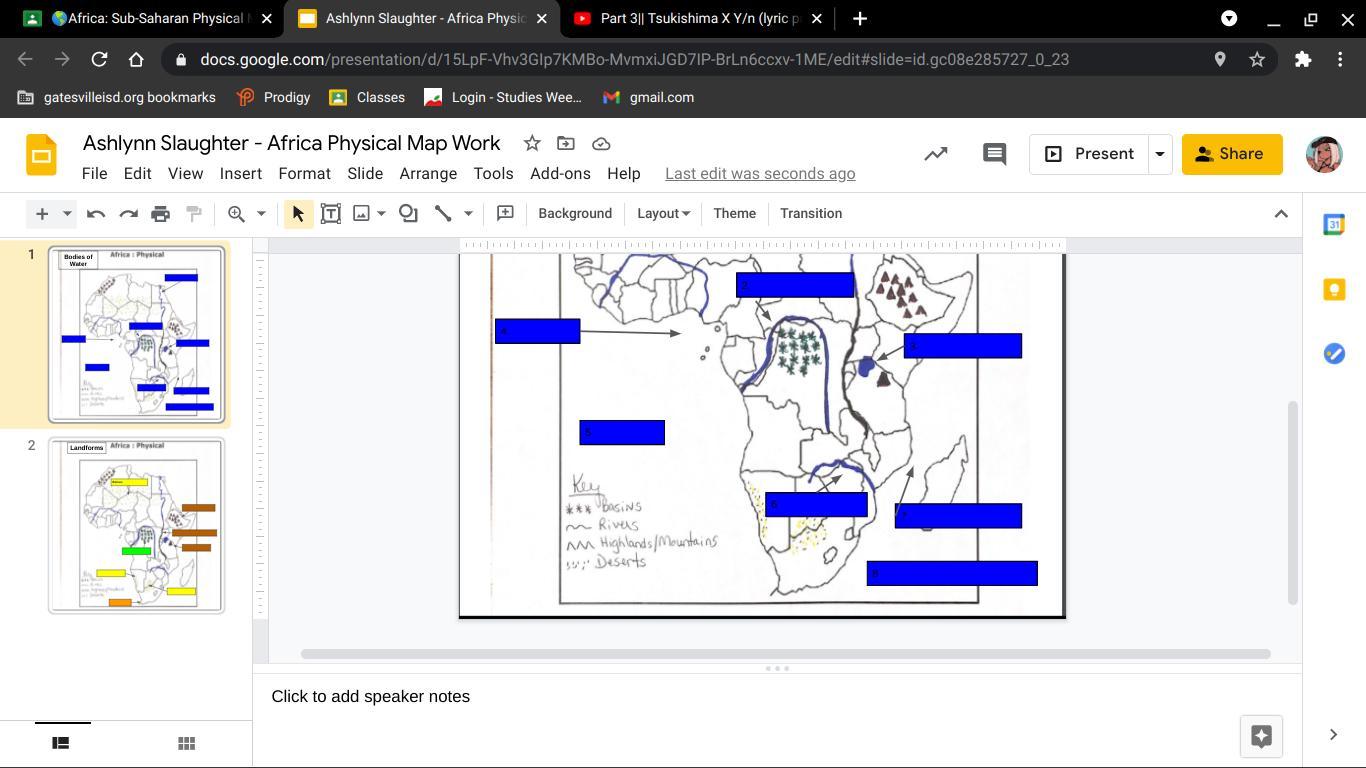Open comment history speech bubble icon
Viewport: 1366px width, 768px height.
(x=994, y=154)
